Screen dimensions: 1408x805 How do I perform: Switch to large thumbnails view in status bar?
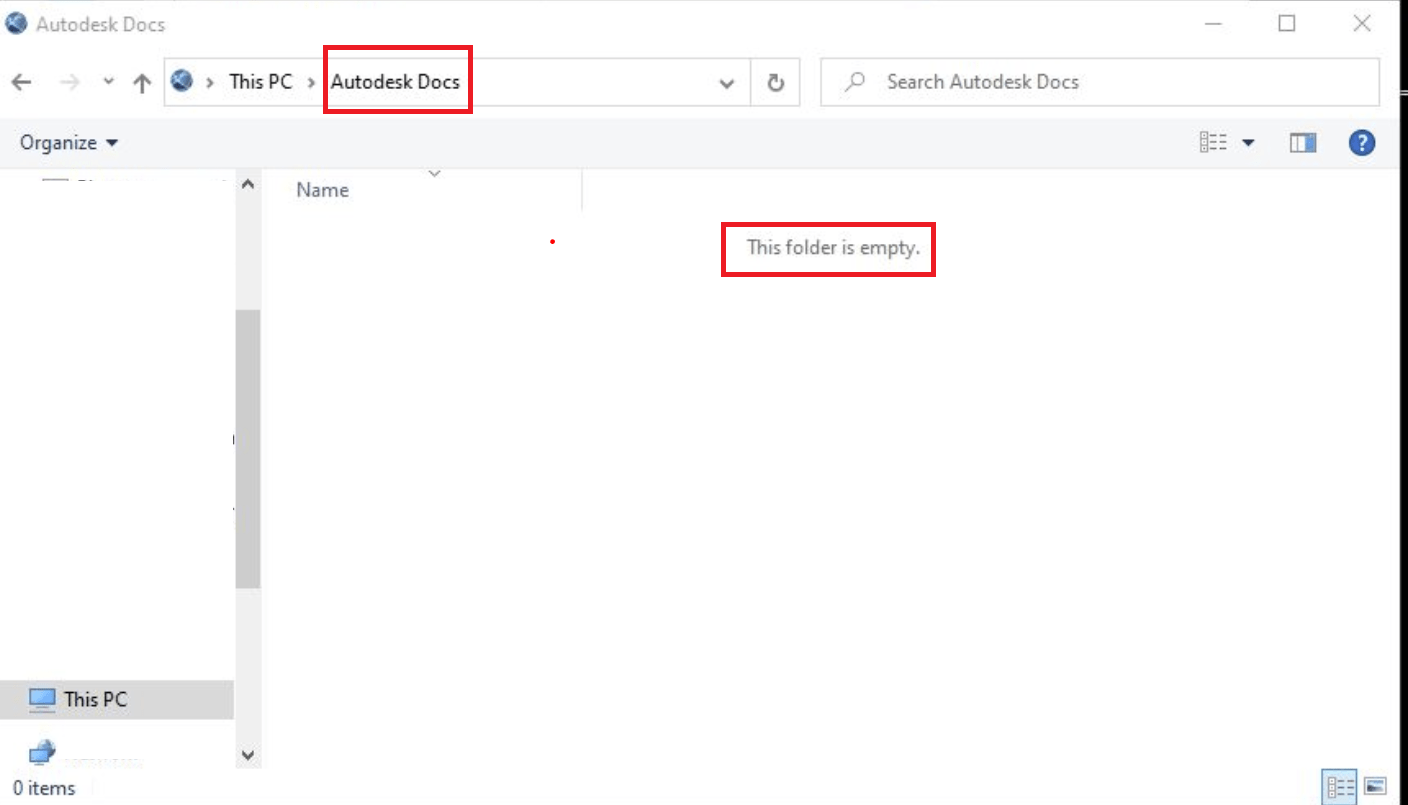point(1374,785)
